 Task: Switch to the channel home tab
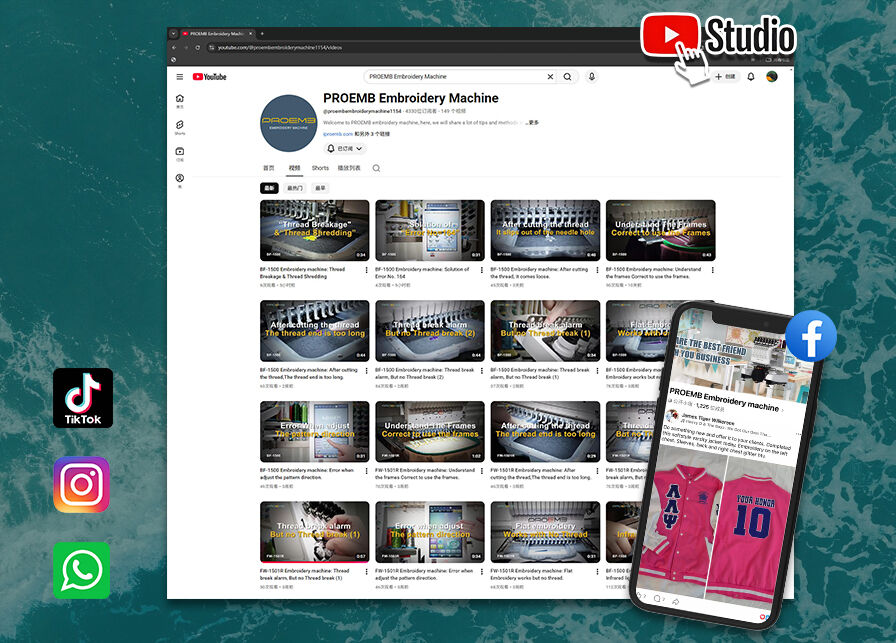[268, 168]
